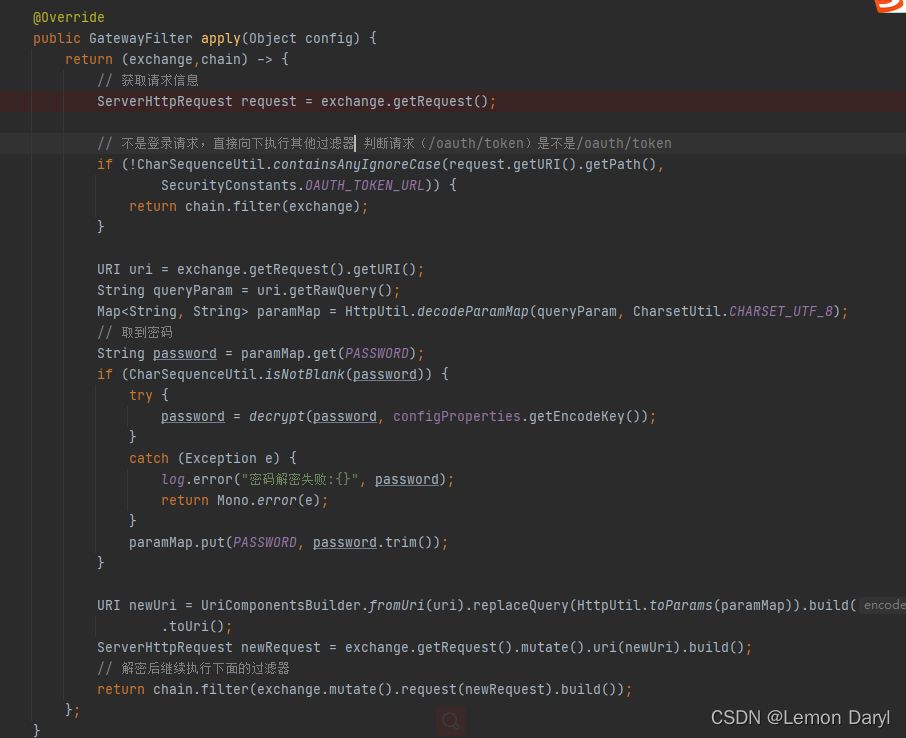
Task: Click the containsAnyIgnoreCase method call
Action: click(x=357, y=164)
